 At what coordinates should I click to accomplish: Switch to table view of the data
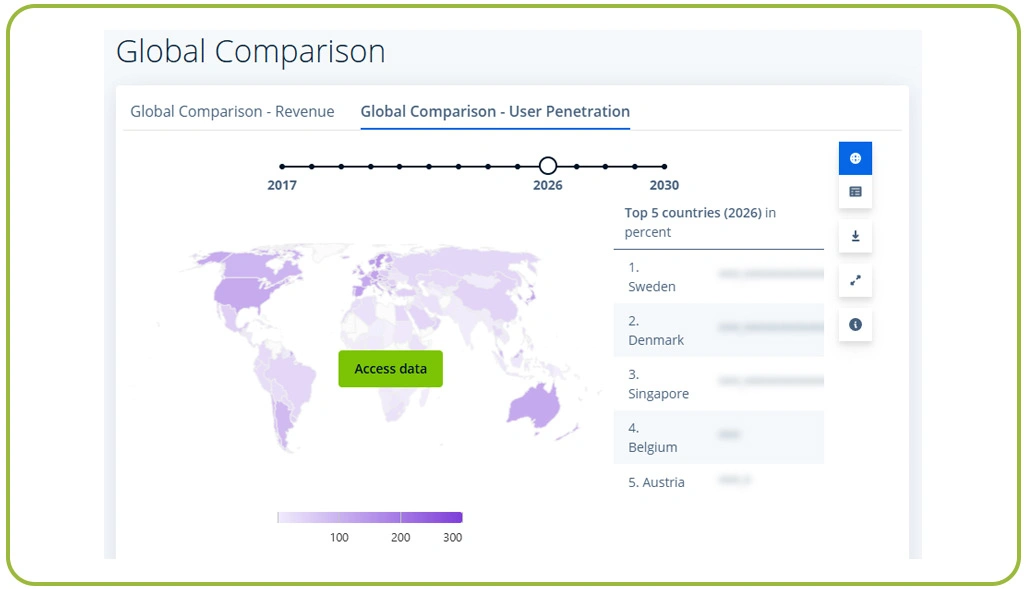click(855, 192)
